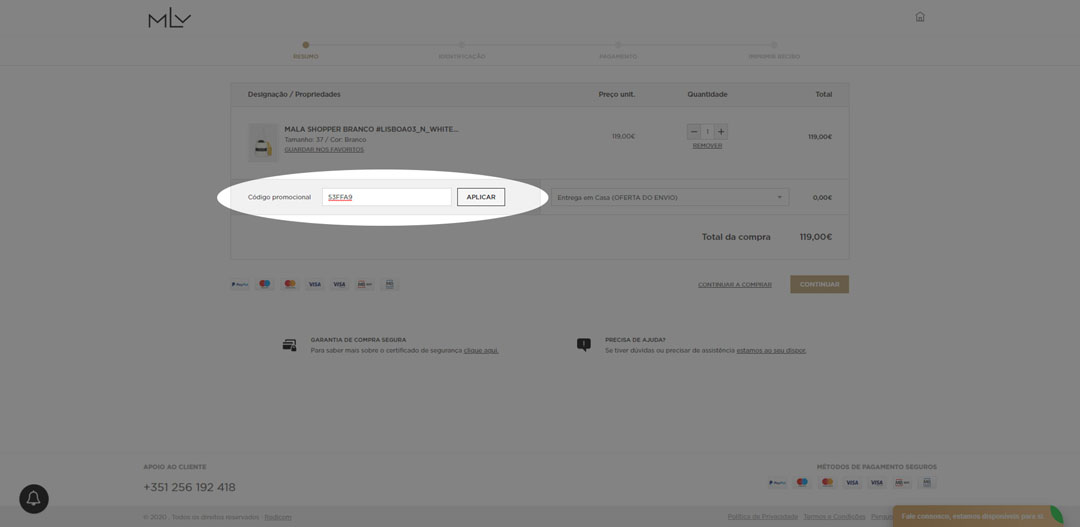Open the home icon at top right
This screenshot has height=527, width=1080.
pos(920,17)
